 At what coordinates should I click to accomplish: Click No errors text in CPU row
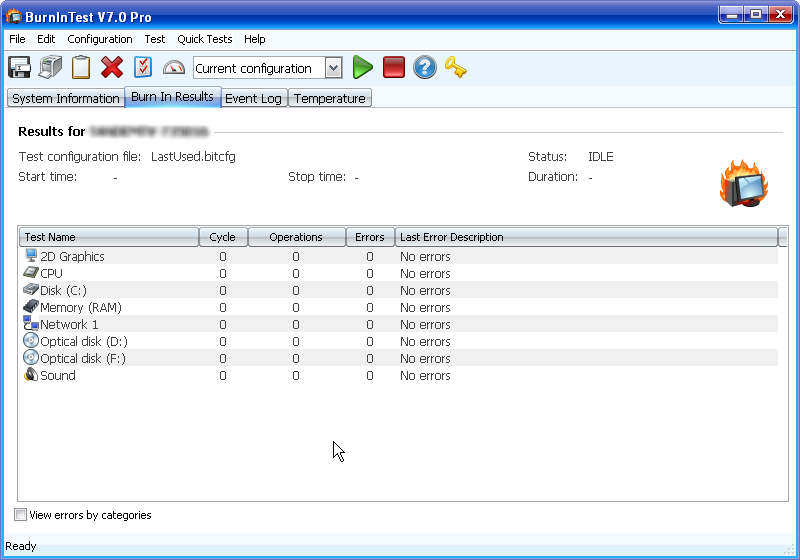(x=425, y=274)
